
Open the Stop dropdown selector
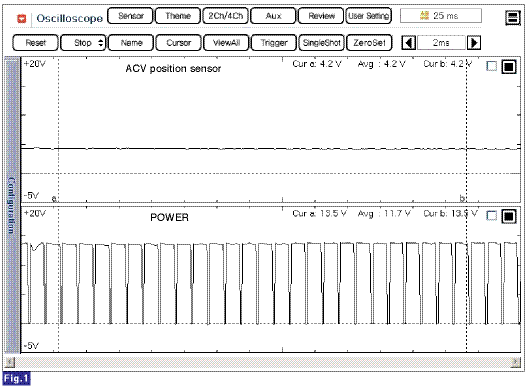[83, 43]
